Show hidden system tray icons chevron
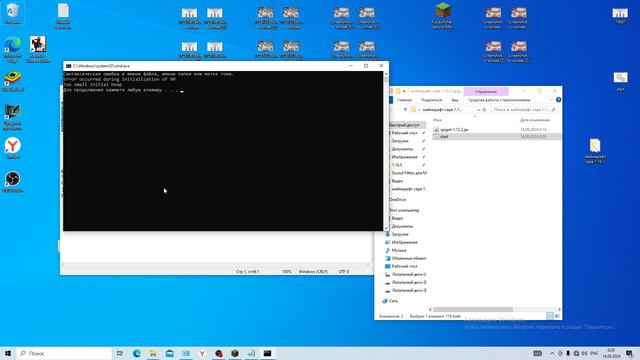 coord(552,353)
